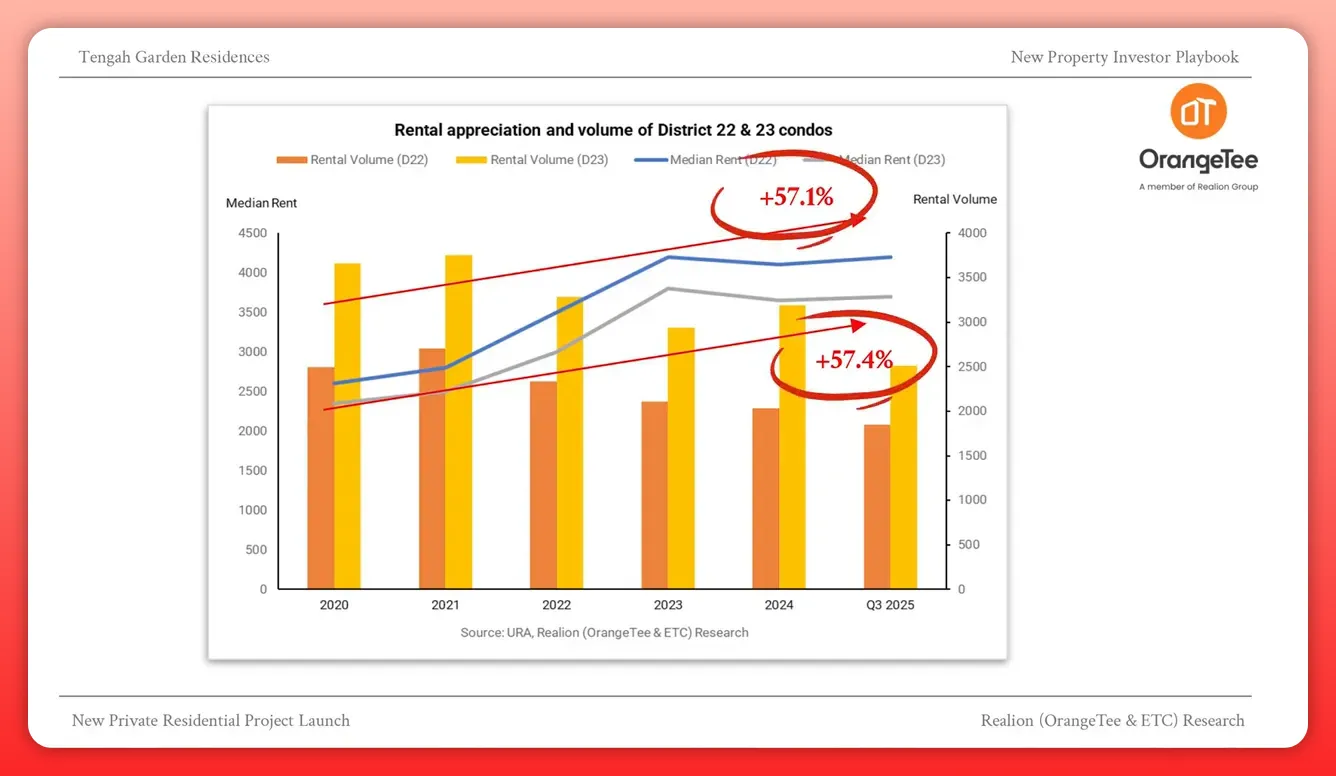1336x776 pixels.
Task: Toggle the Rental Volume (D22) legend entry
Action: (x=353, y=159)
